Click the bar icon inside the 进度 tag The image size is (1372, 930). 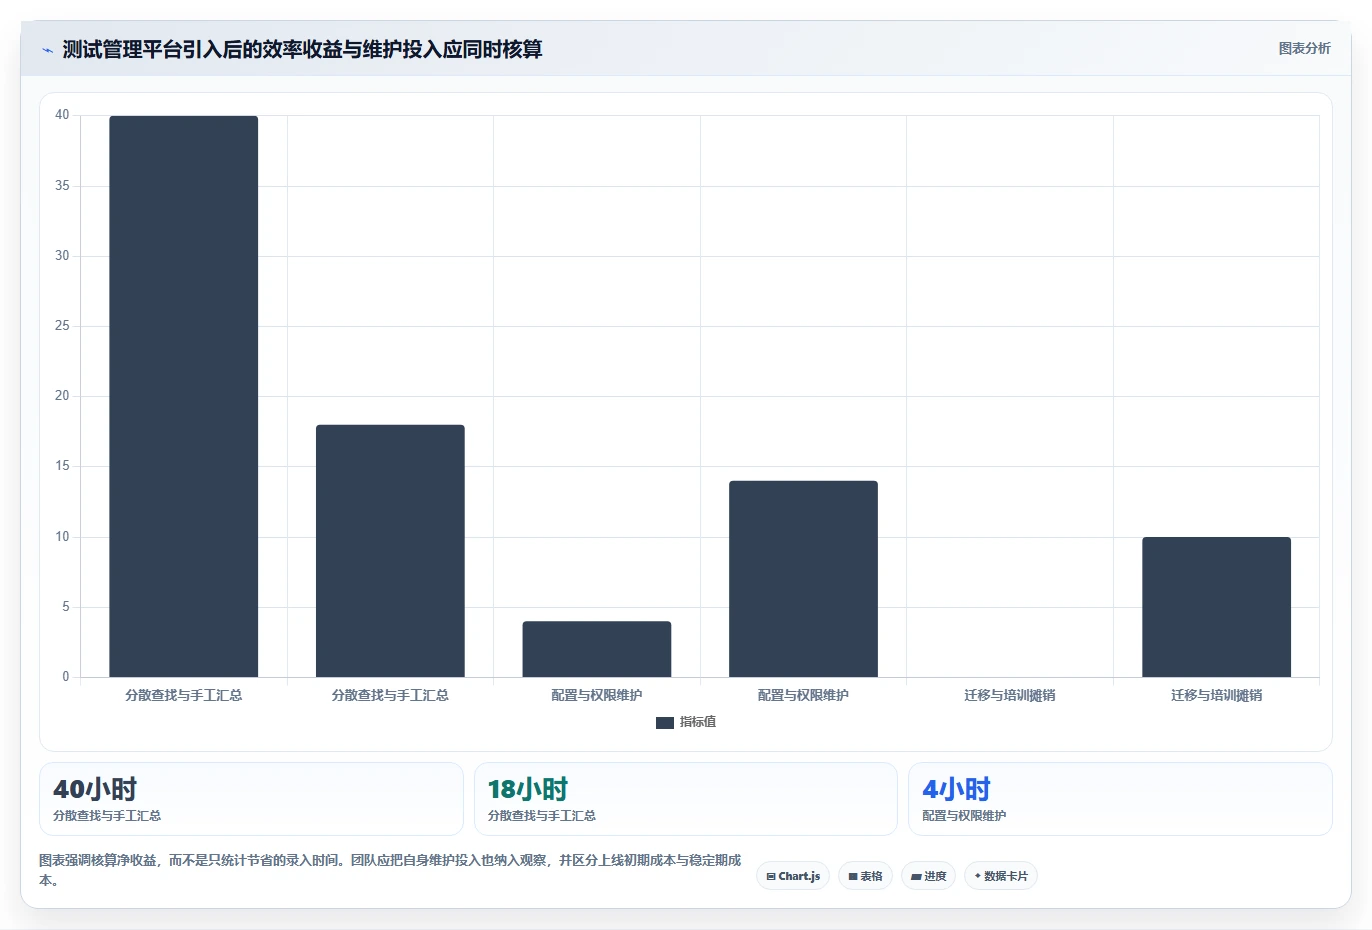coord(916,876)
